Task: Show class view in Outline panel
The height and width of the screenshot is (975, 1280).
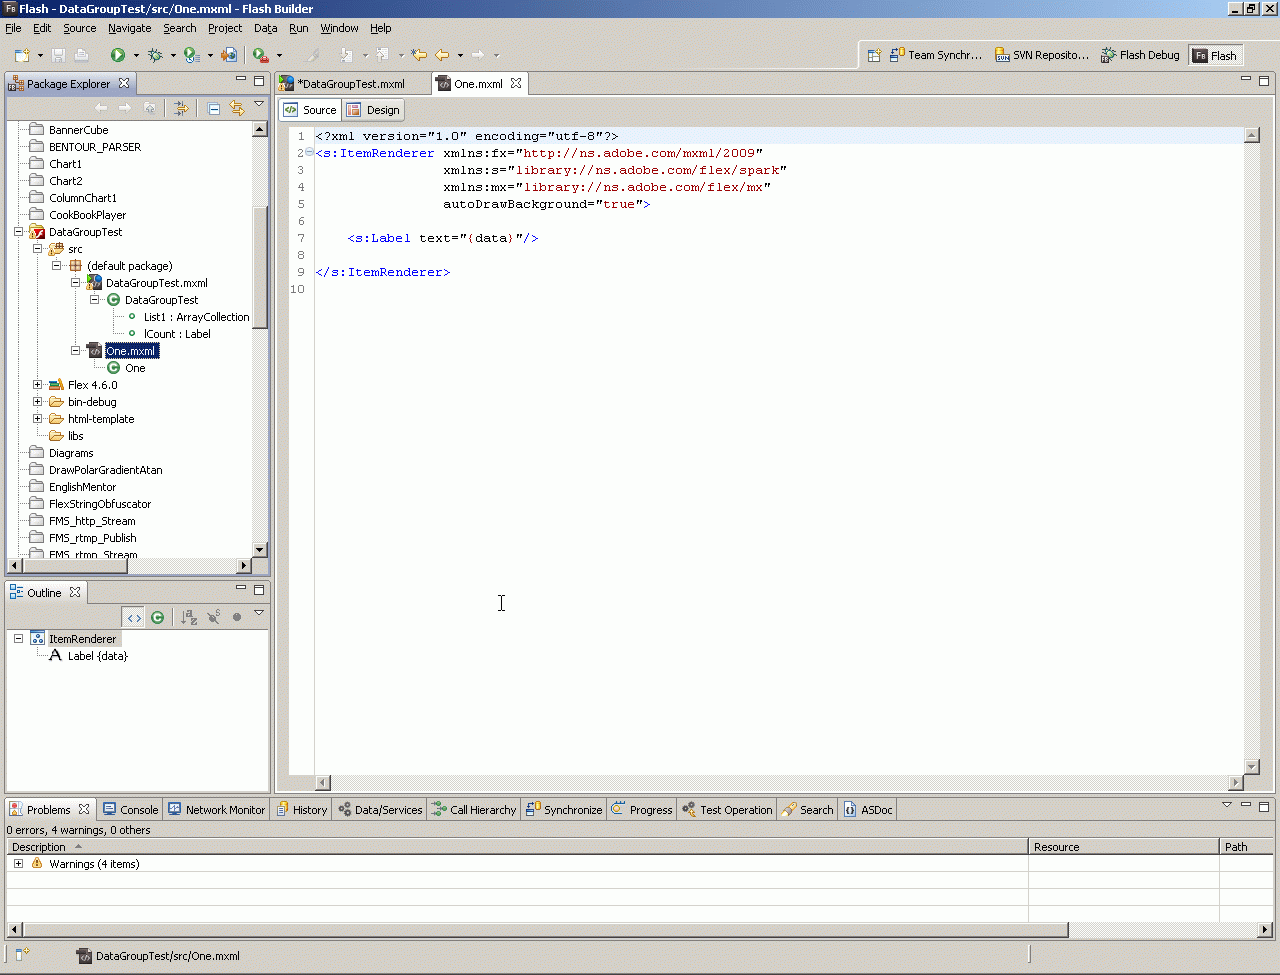Action: tap(158, 618)
